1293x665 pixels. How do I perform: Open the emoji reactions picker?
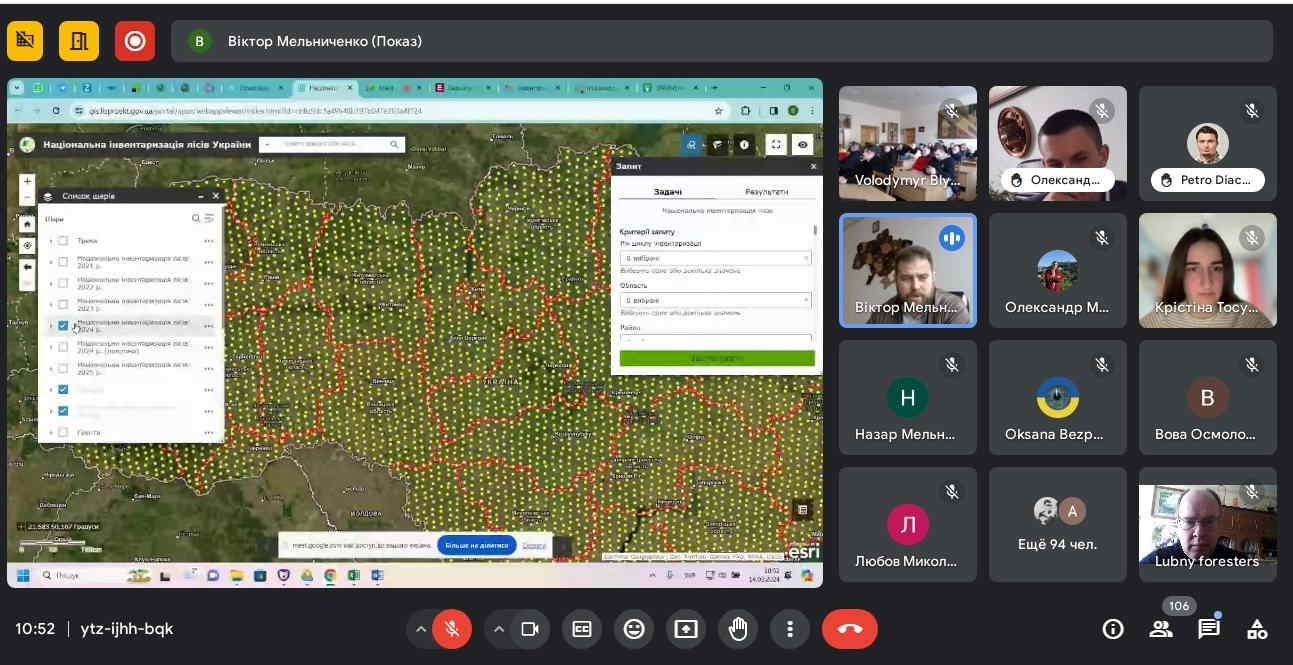pos(634,629)
